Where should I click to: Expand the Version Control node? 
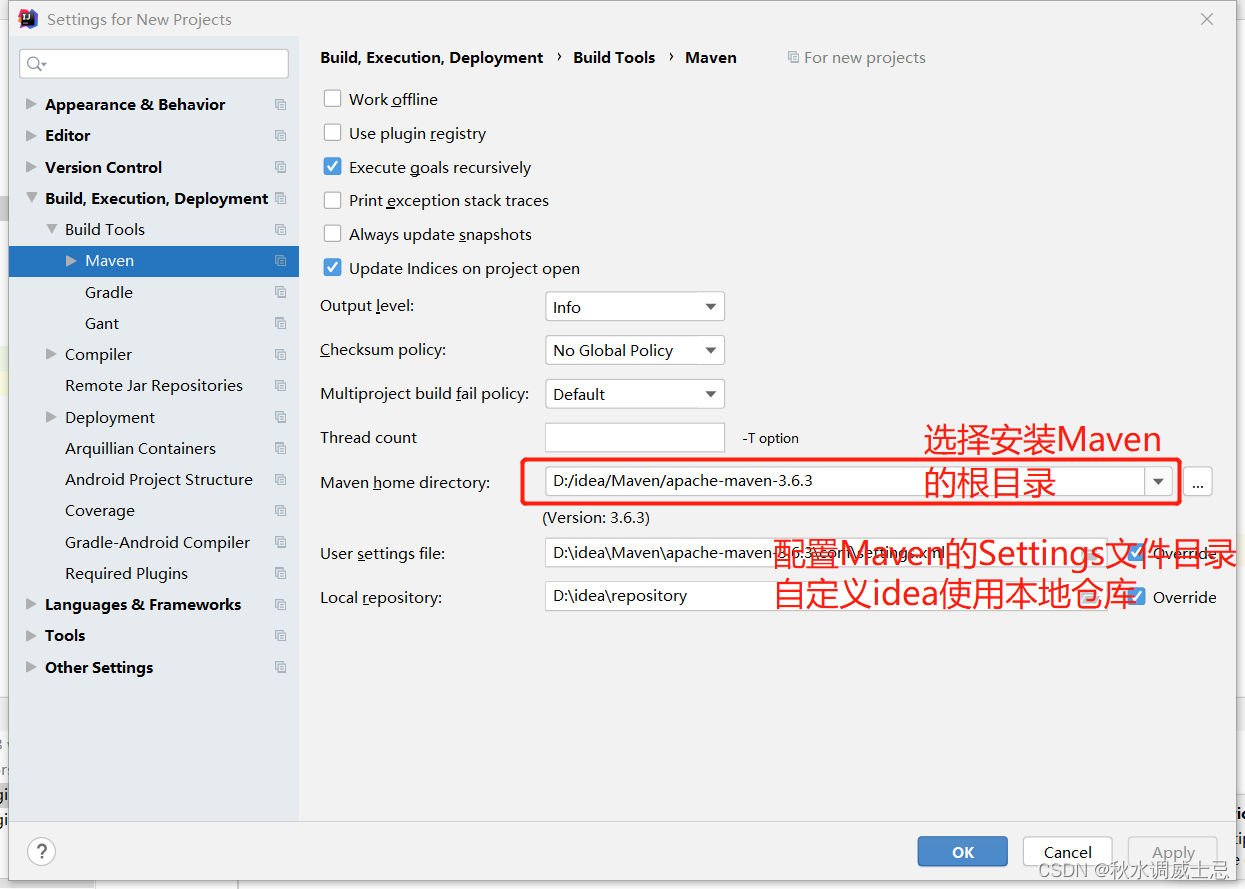click(x=31, y=167)
